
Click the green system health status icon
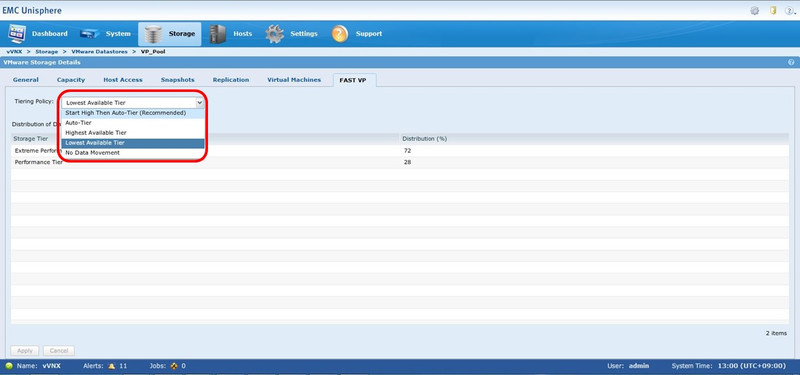click(9, 366)
